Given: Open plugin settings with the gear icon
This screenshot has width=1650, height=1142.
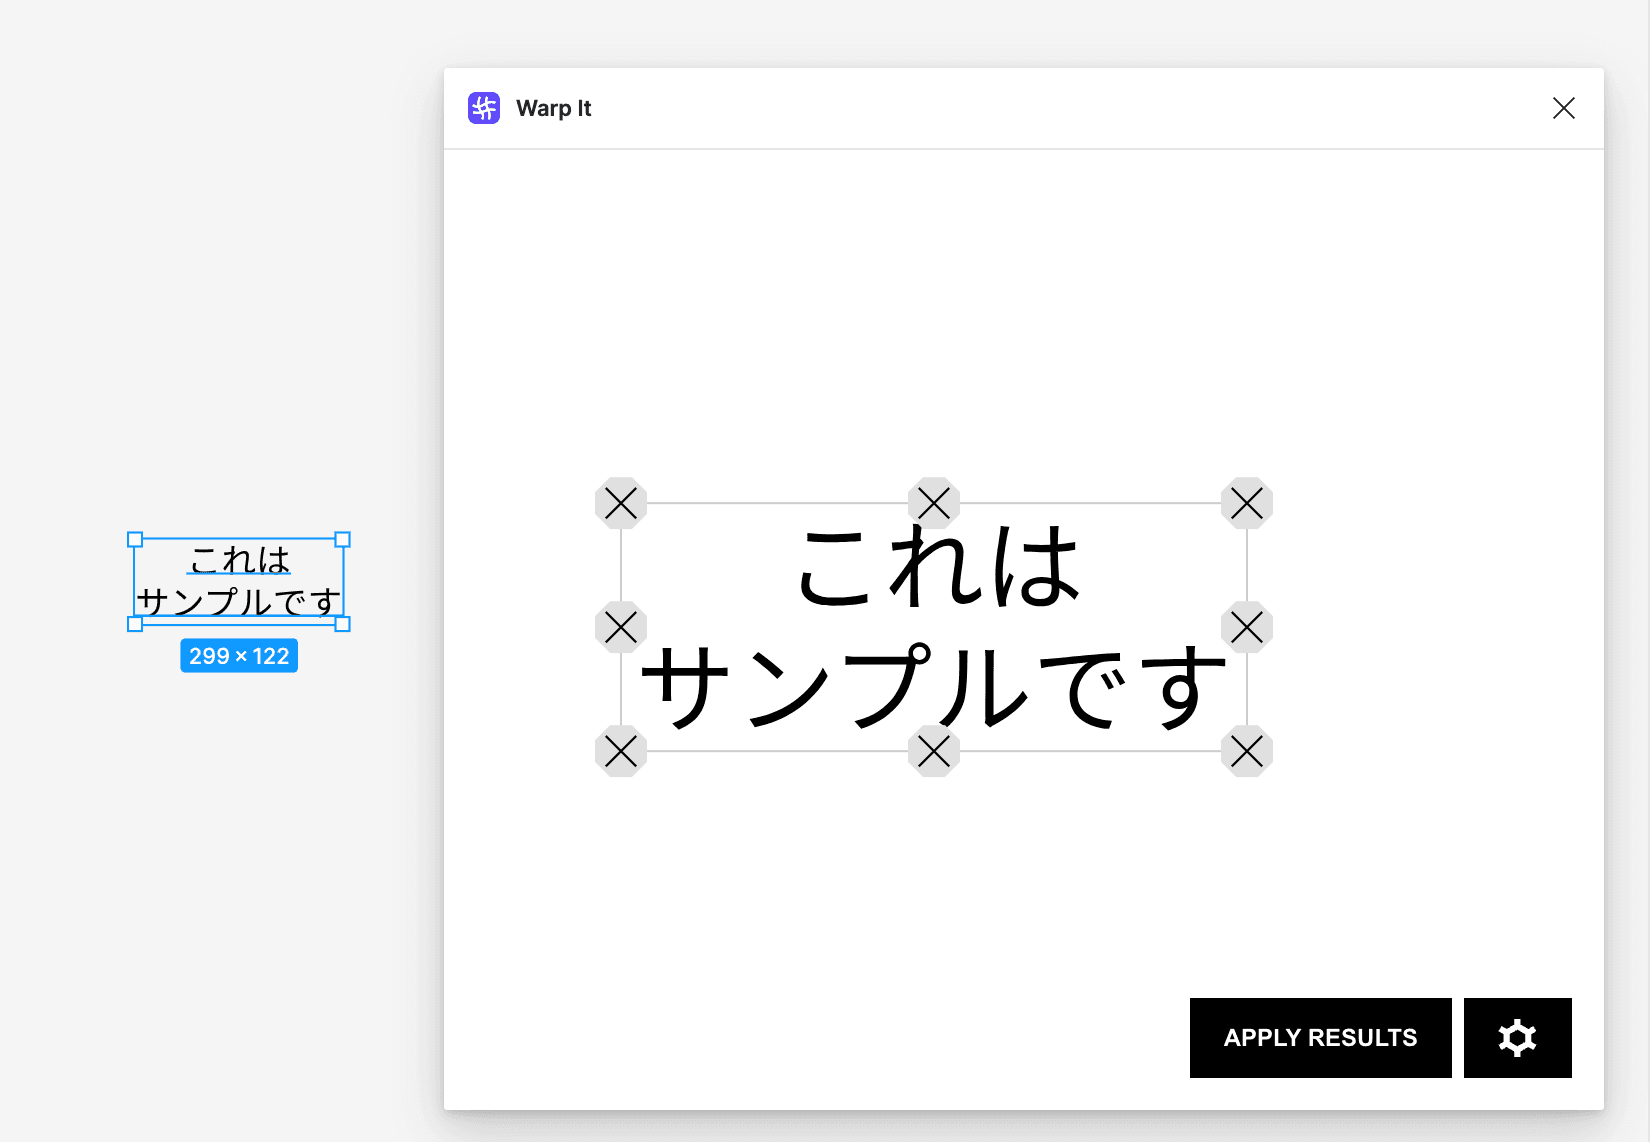Looking at the screenshot, I should [x=1517, y=1037].
